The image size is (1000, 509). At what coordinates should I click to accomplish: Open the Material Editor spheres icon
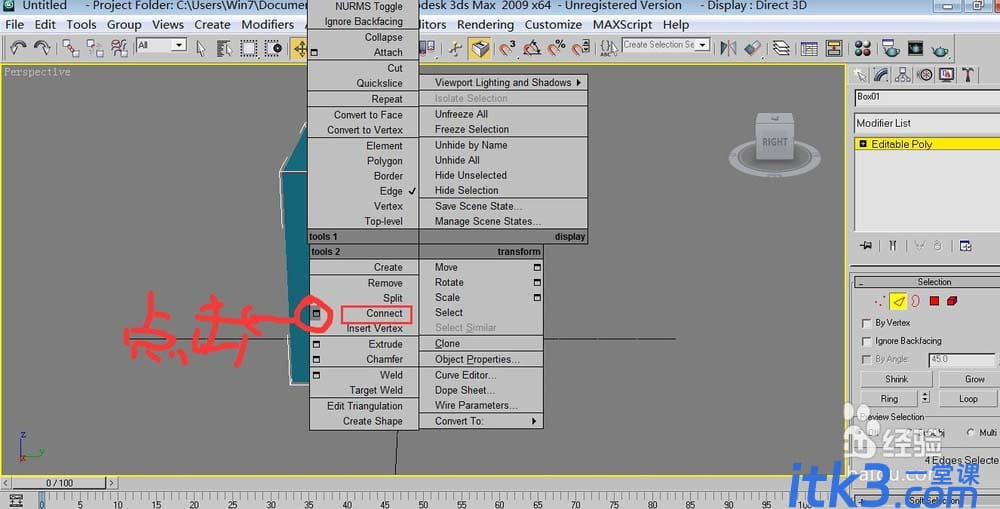(862, 48)
